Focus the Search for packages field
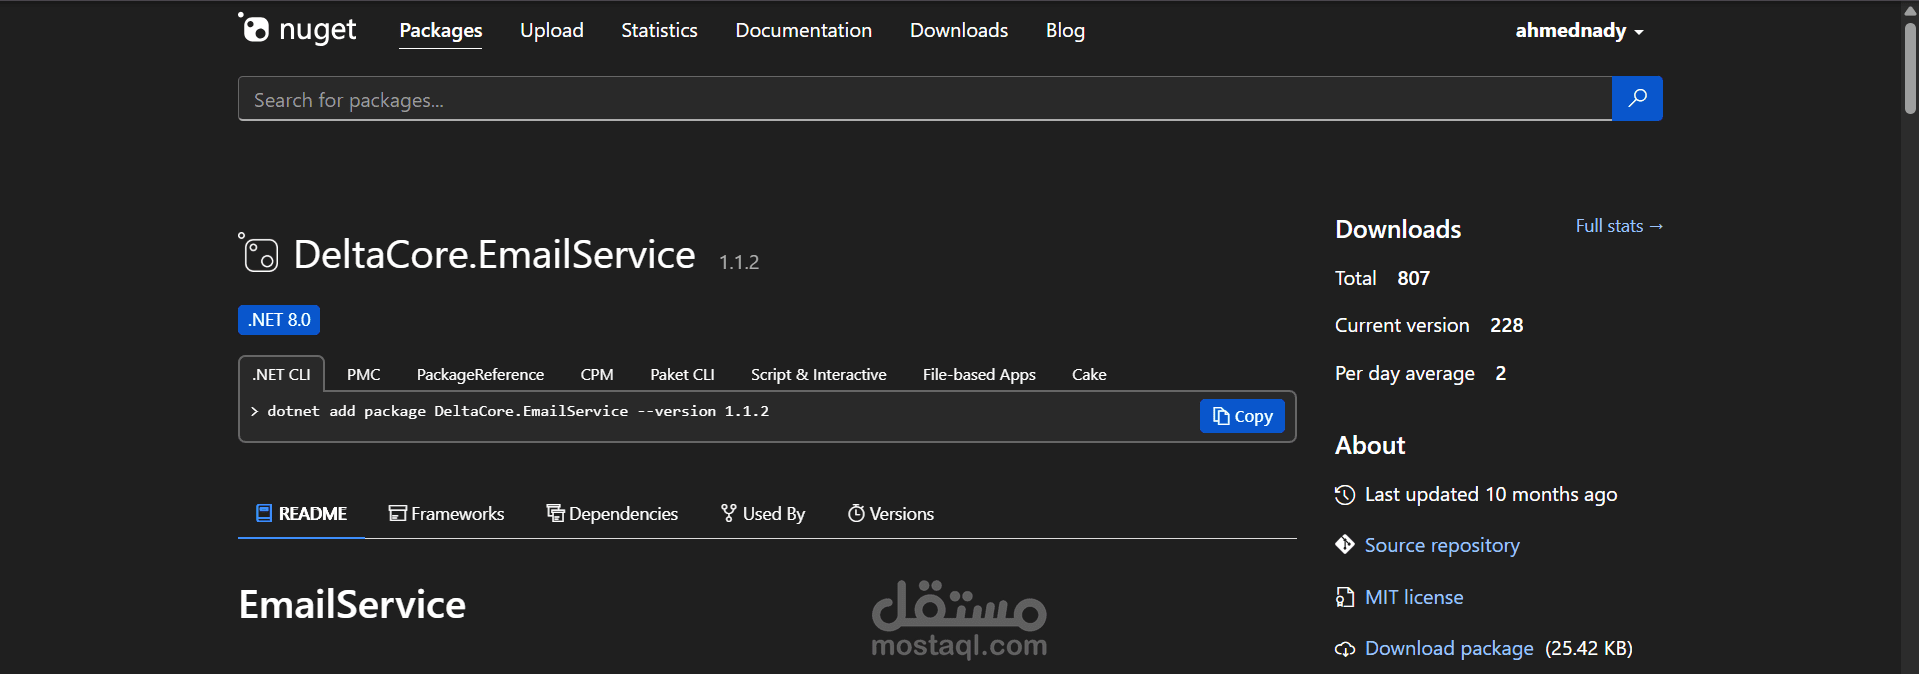1919x674 pixels. click(925, 99)
